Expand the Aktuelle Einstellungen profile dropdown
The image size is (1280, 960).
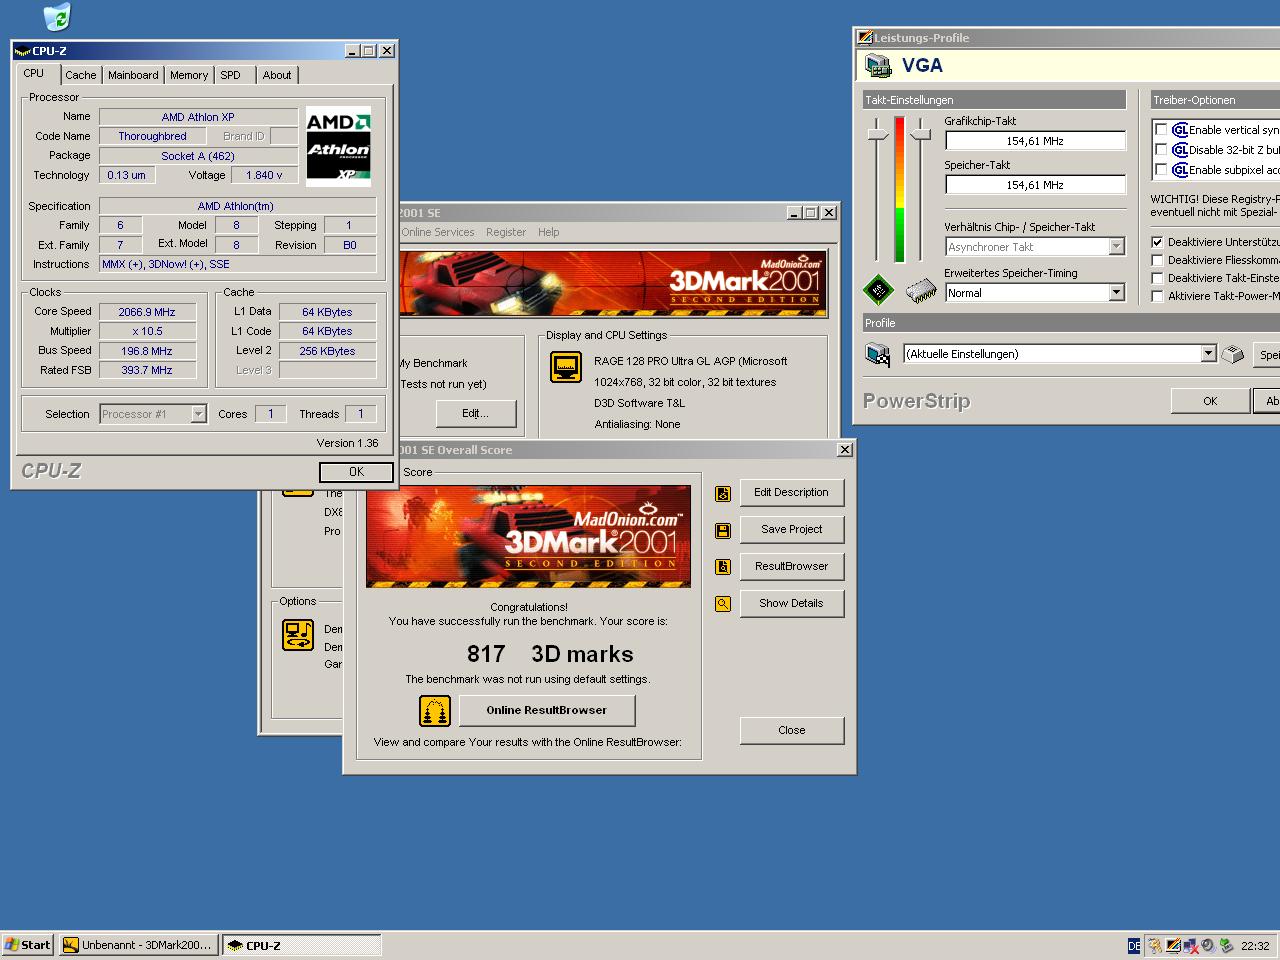coord(1208,354)
